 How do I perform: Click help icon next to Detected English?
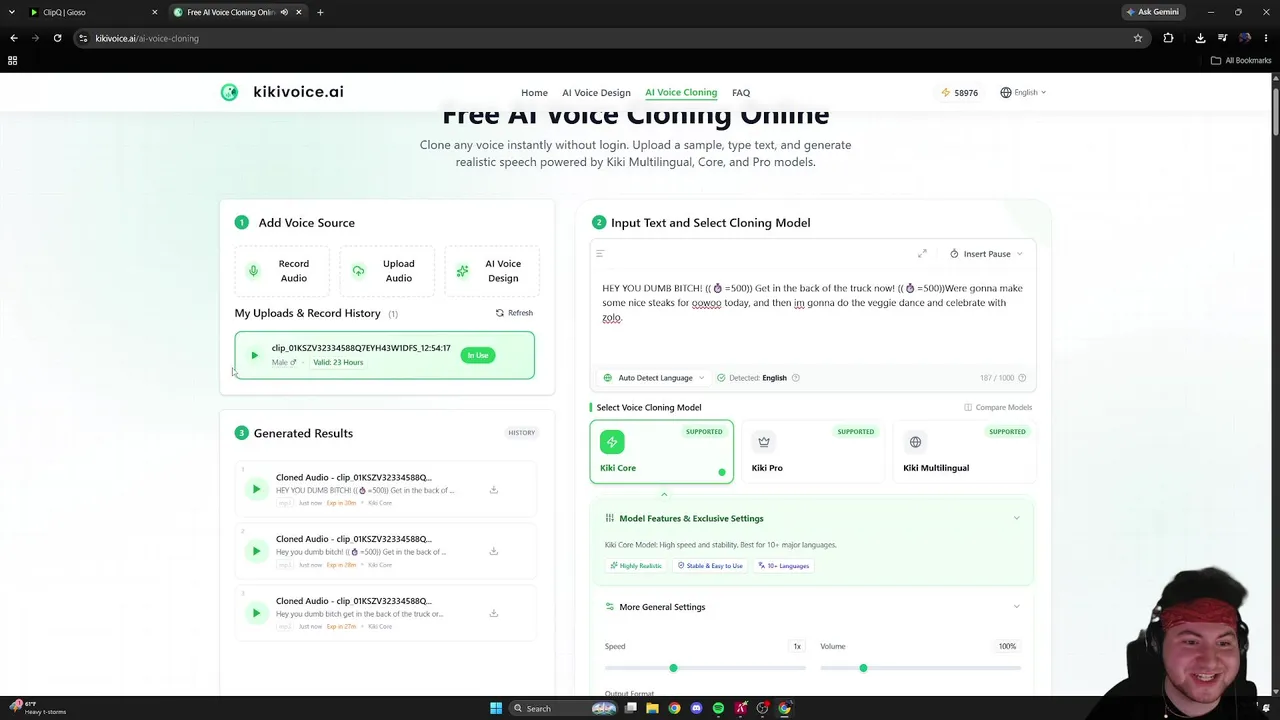click(x=795, y=378)
